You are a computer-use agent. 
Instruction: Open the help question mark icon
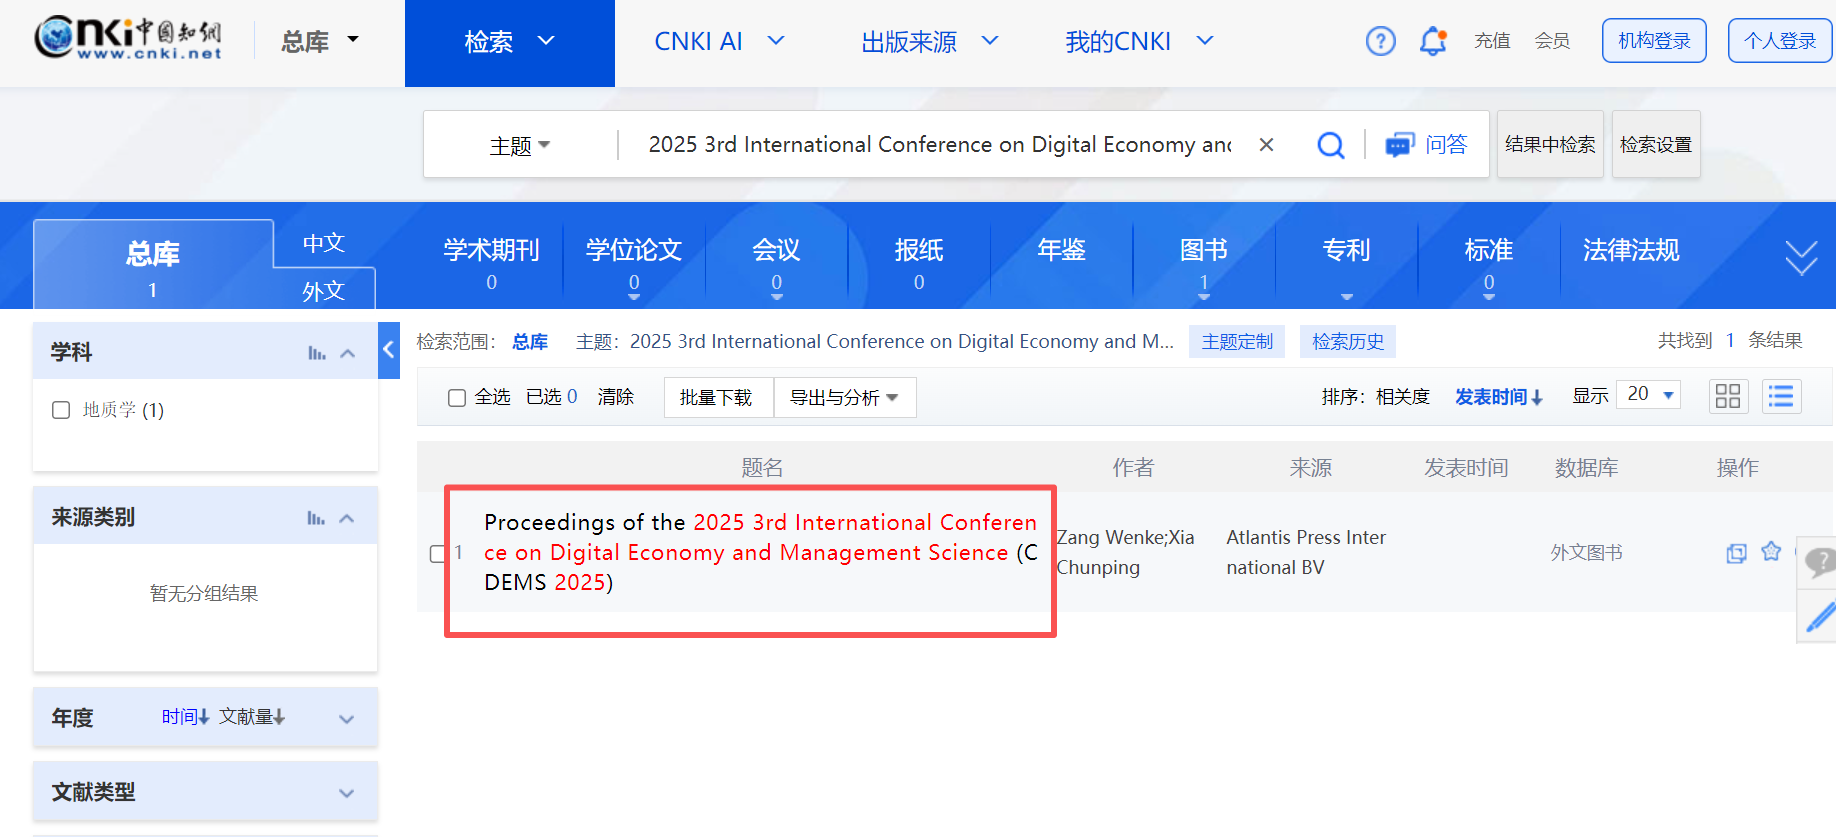point(1380,41)
